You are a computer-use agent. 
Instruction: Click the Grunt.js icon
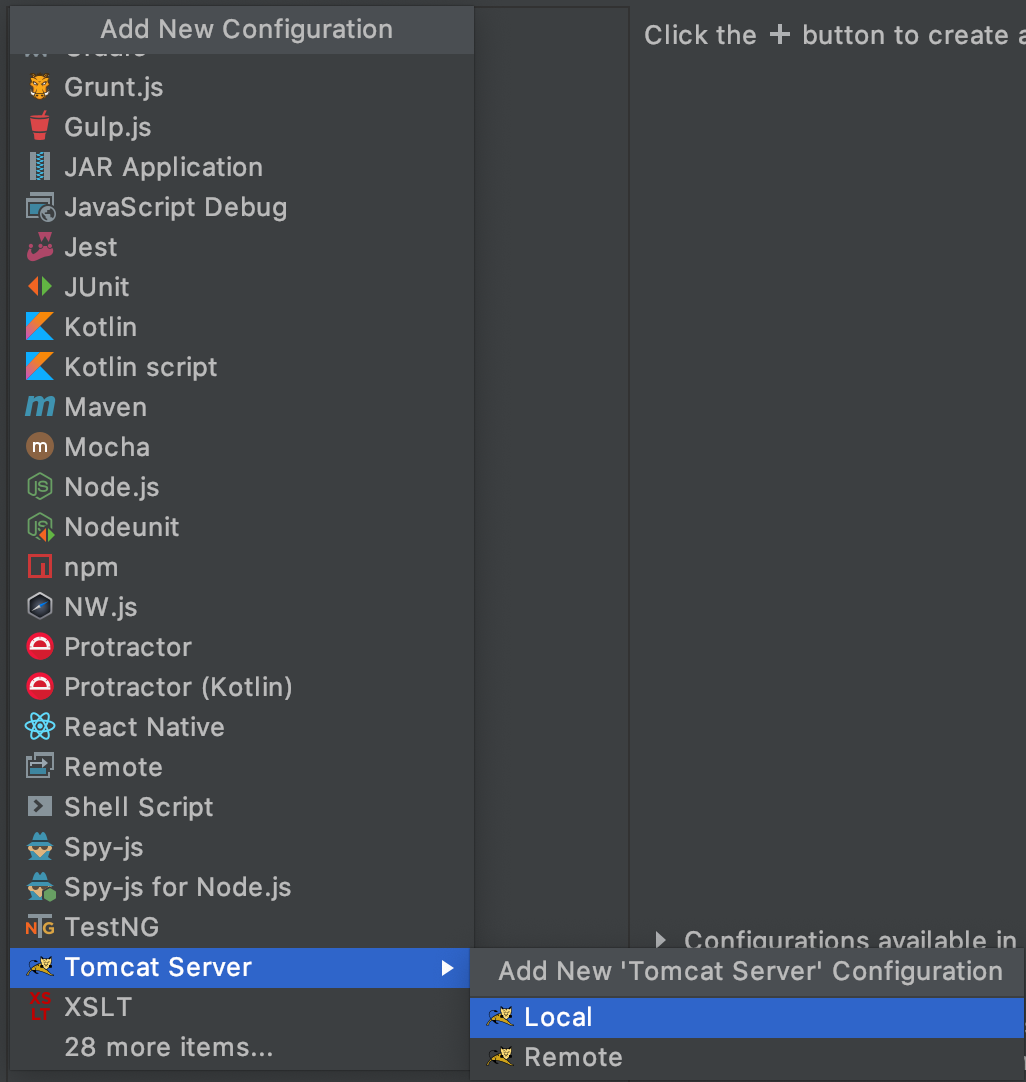(x=38, y=87)
